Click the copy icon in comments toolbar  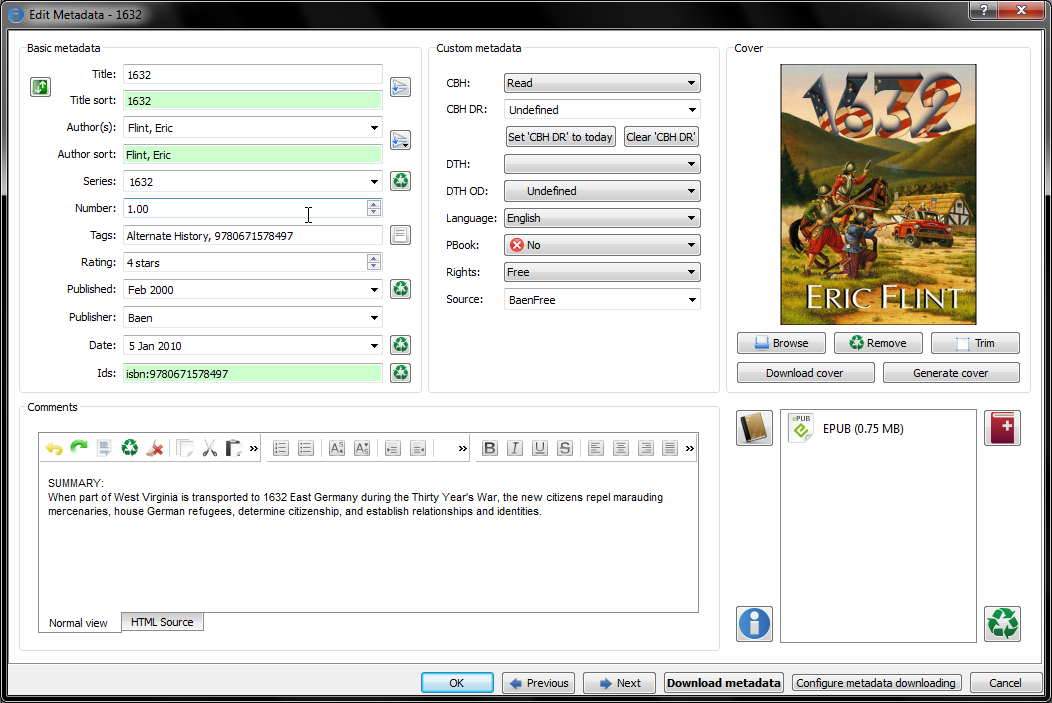[185, 448]
